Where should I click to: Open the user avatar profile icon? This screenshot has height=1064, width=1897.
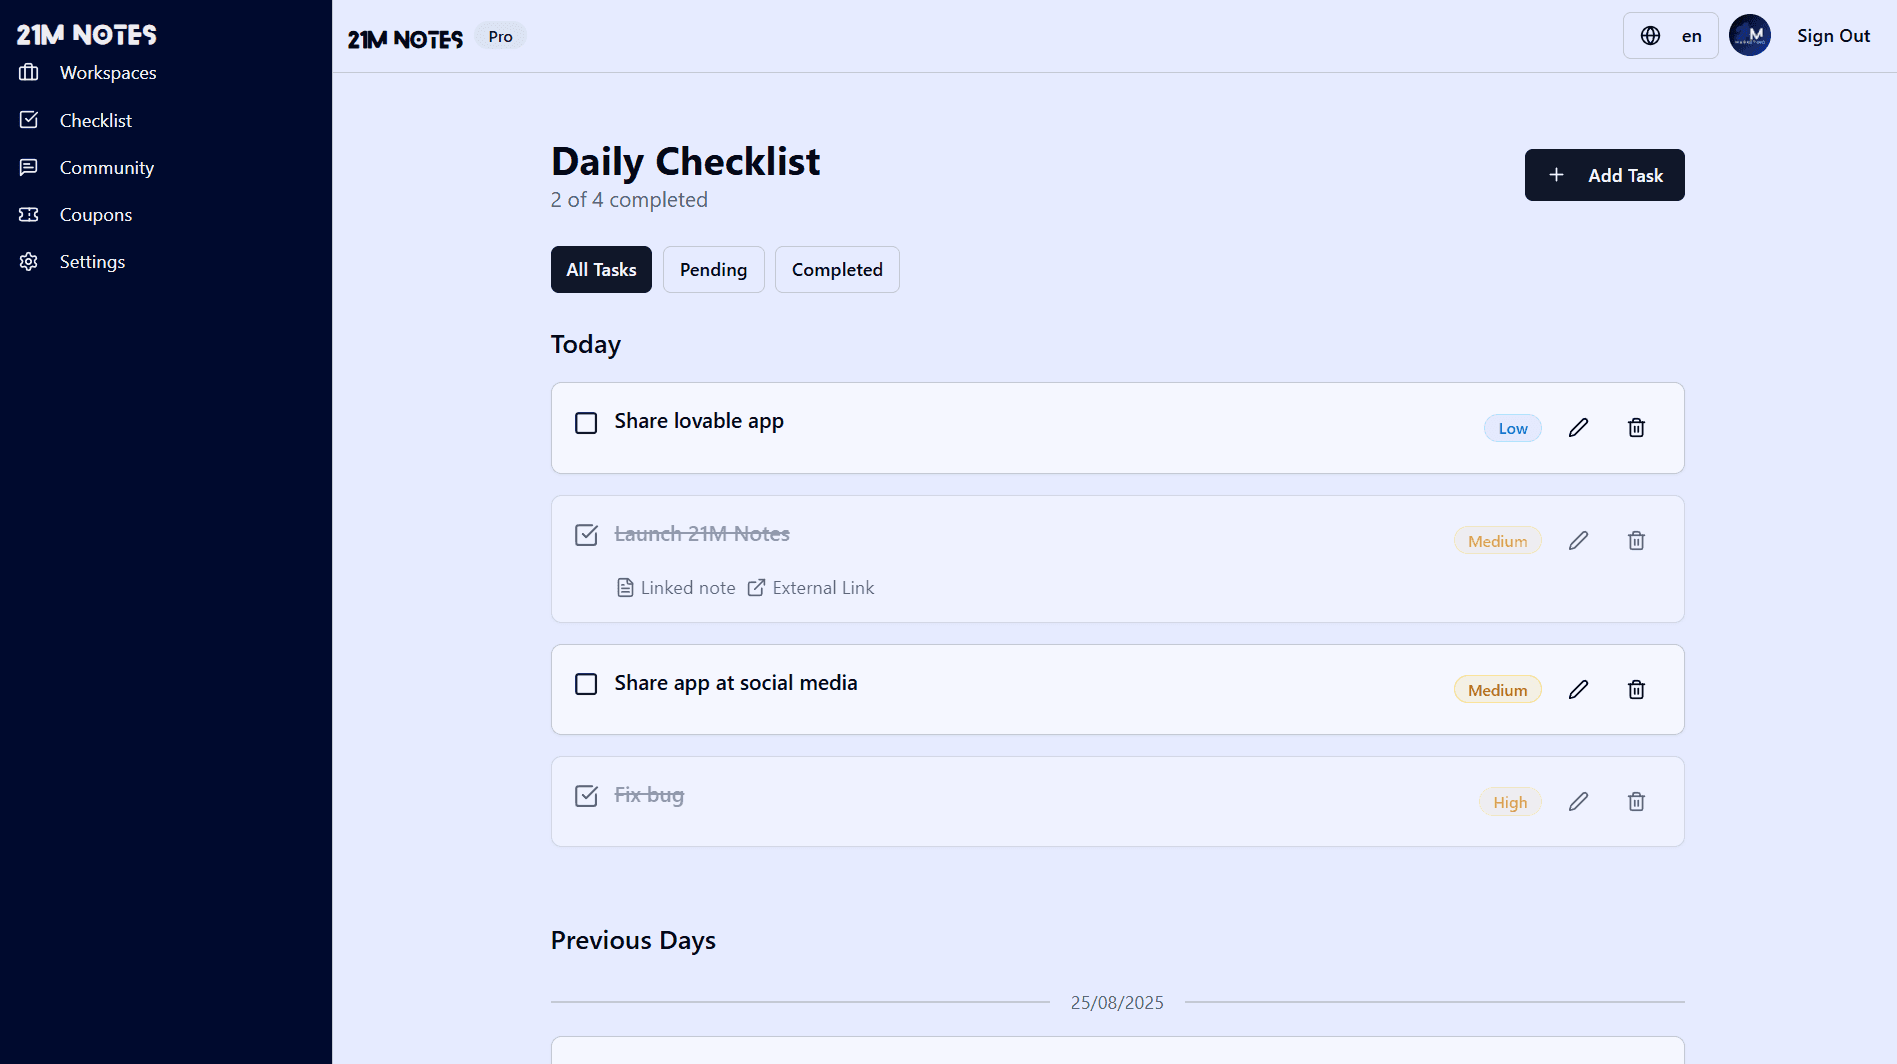[x=1749, y=36]
